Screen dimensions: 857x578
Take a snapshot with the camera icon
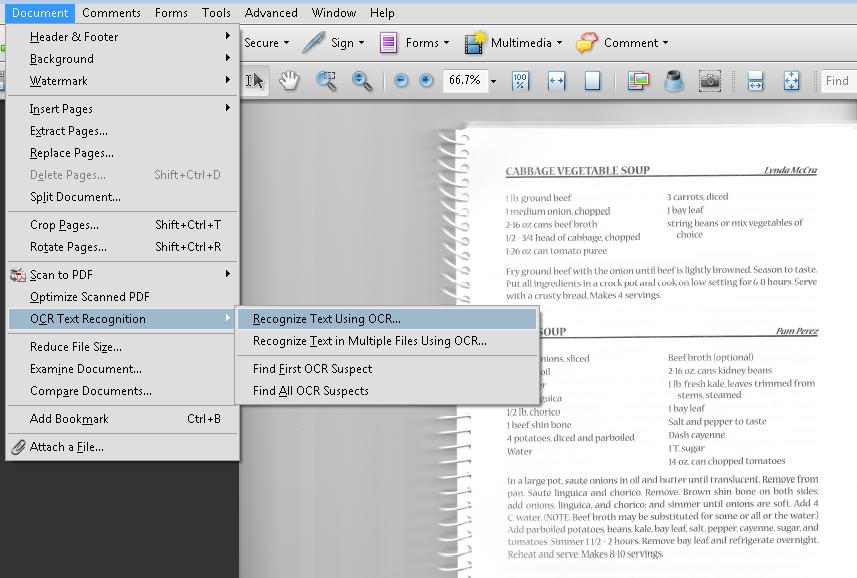(x=709, y=81)
